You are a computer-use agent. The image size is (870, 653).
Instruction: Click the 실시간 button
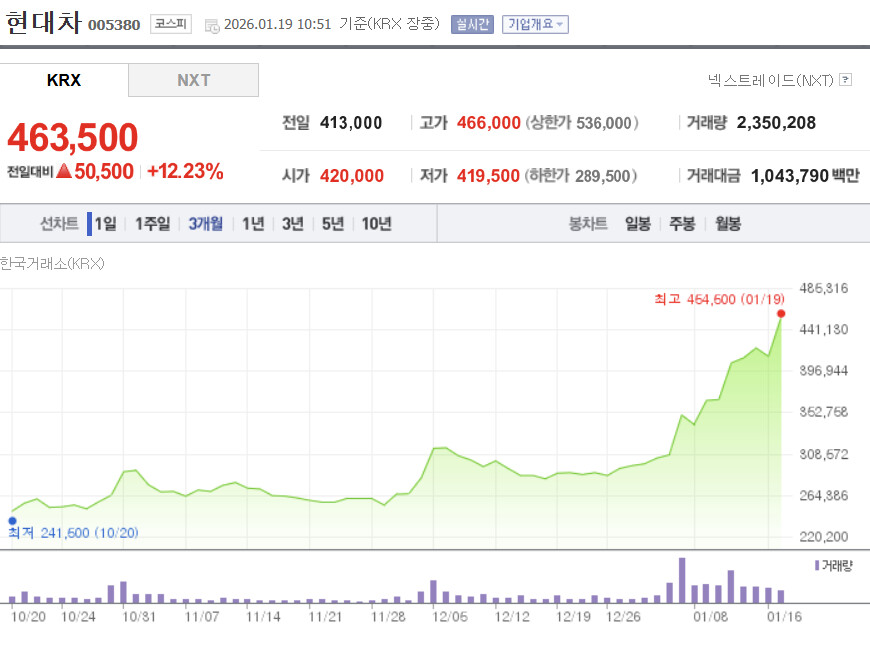pyautogui.click(x=472, y=24)
